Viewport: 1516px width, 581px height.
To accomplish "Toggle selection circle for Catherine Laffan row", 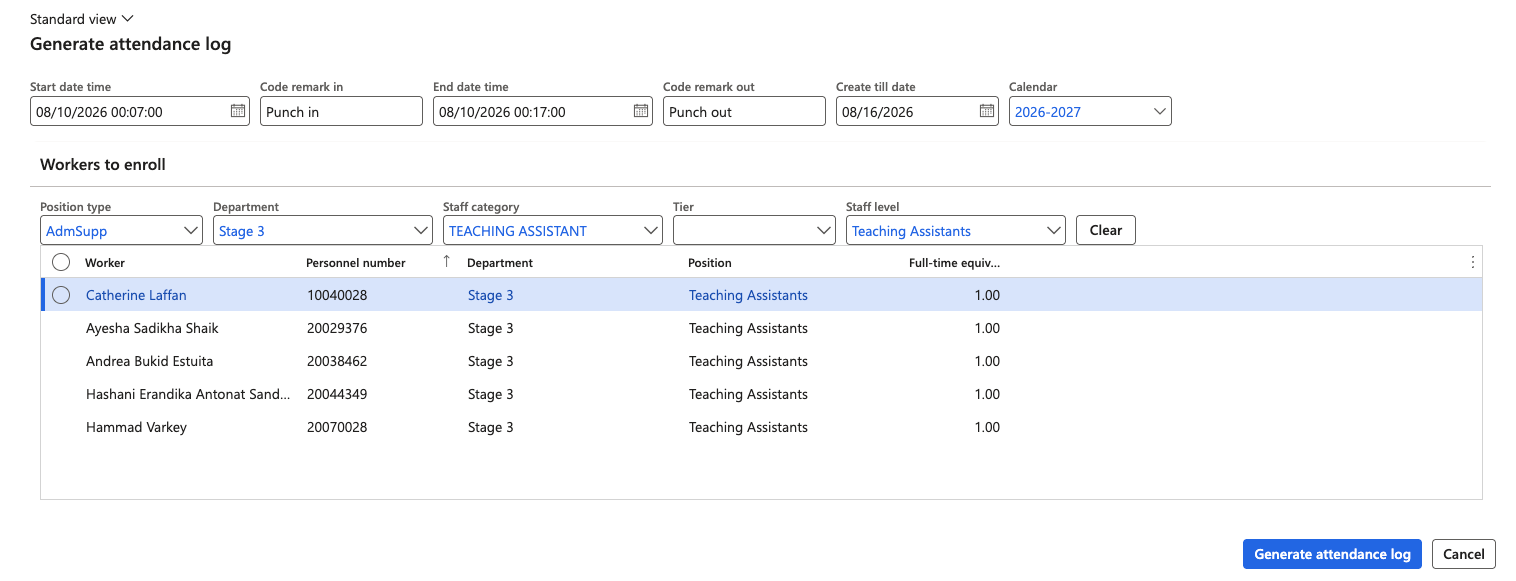I will 61,295.
